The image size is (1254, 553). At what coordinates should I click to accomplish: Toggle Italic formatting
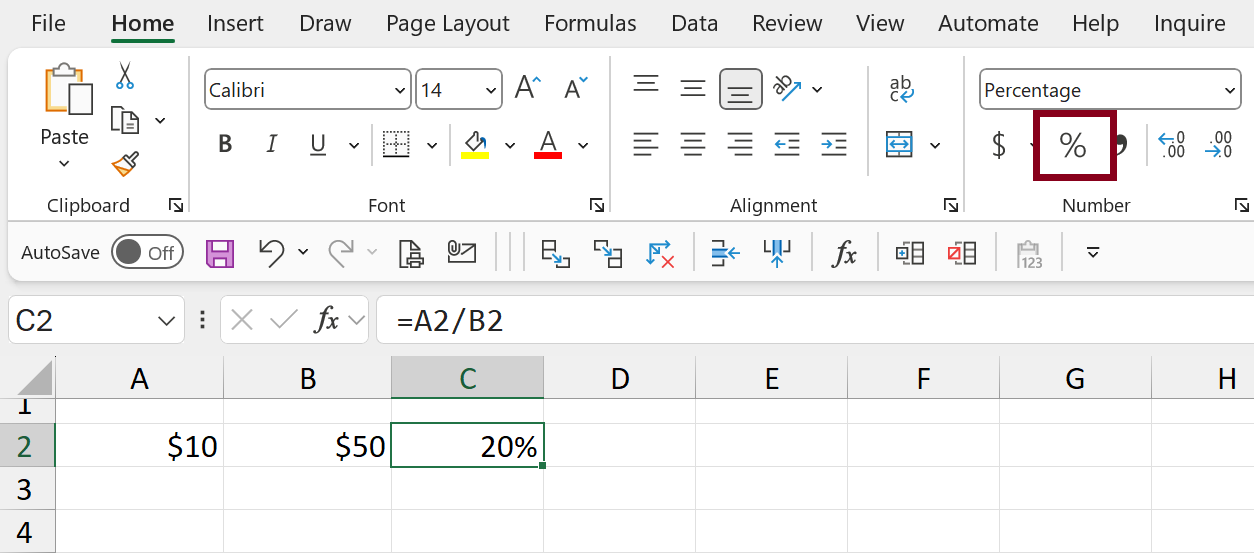271,145
